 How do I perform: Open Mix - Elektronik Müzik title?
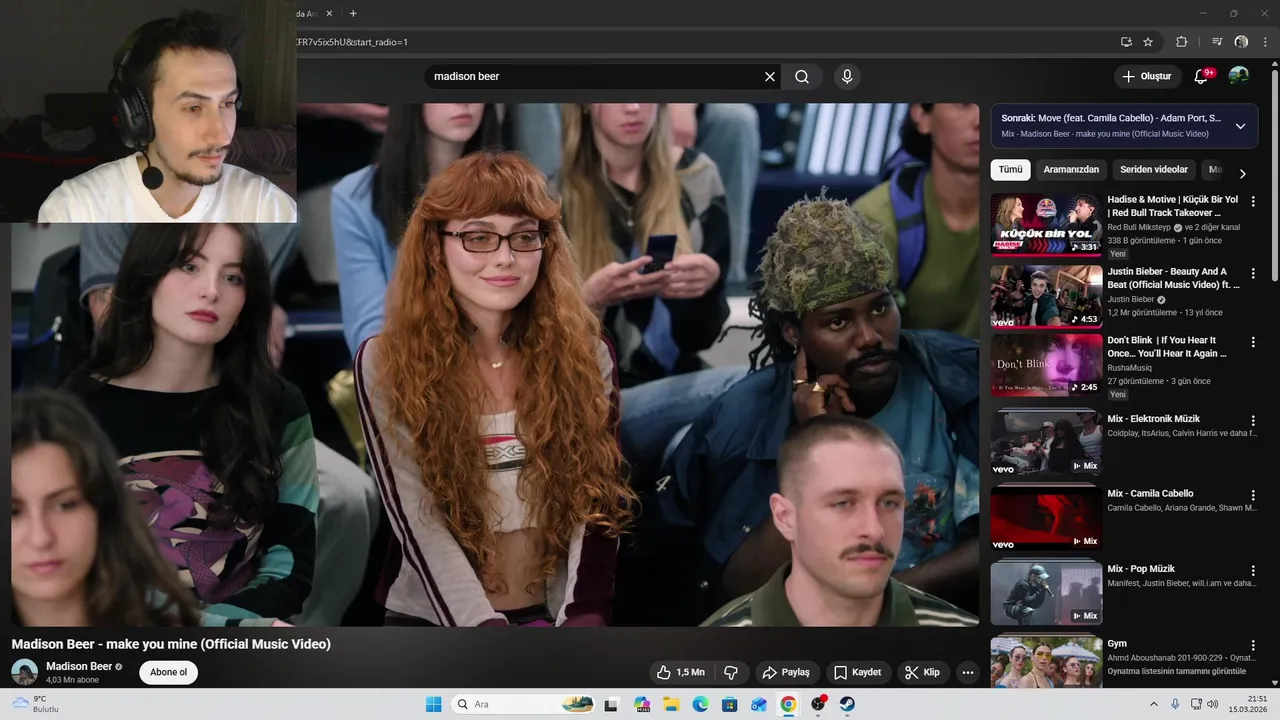(1153, 419)
